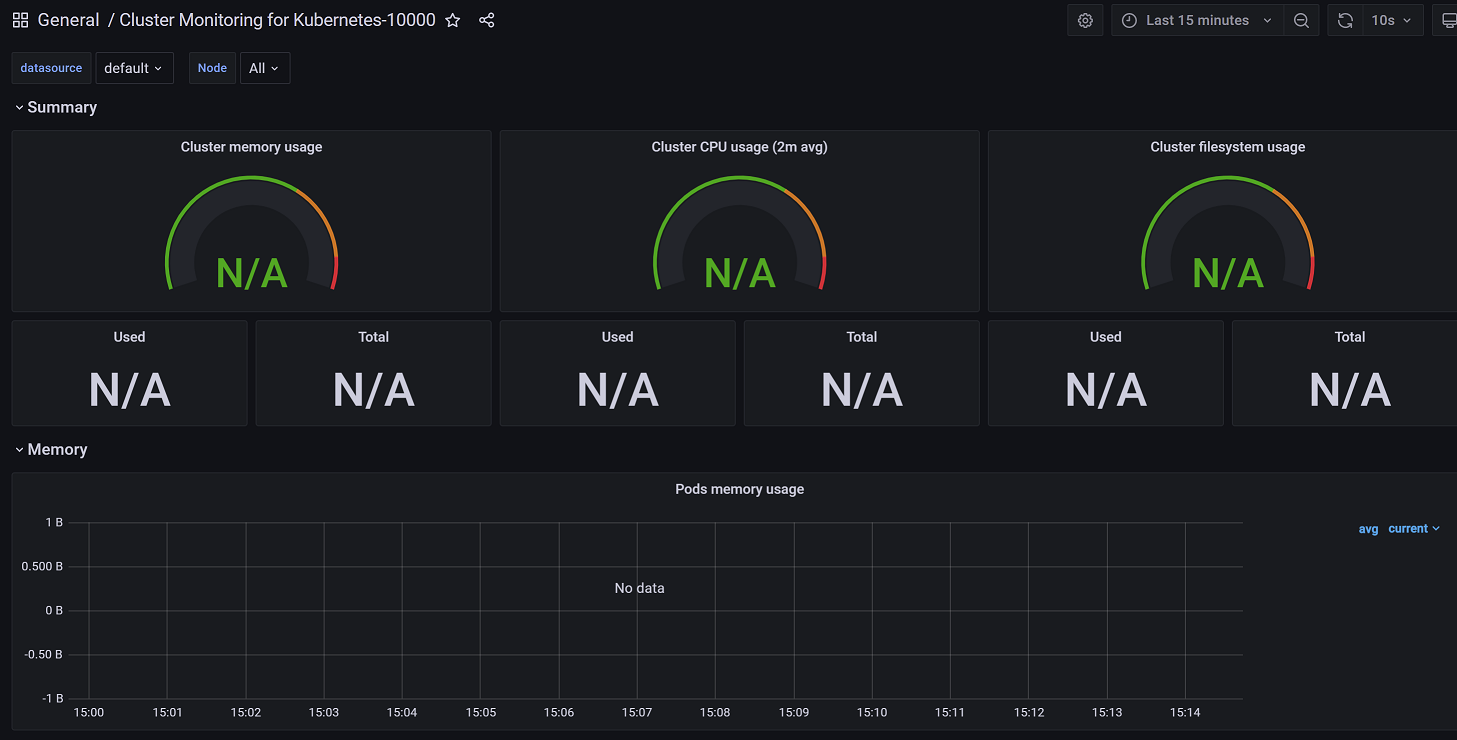
Task: Click the share dashboard icon
Action: pos(487,20)
